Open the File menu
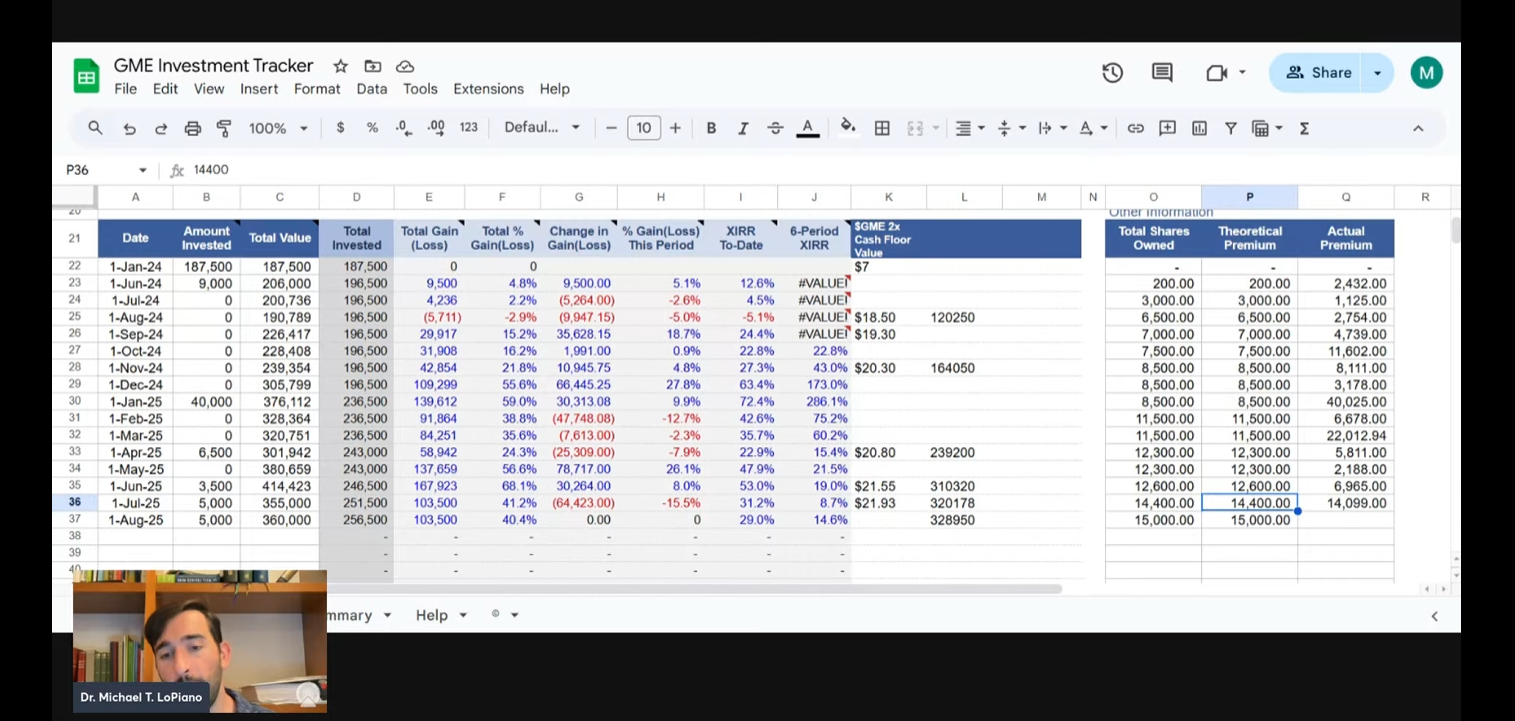 pyautogui.click(x=126, y=89)
